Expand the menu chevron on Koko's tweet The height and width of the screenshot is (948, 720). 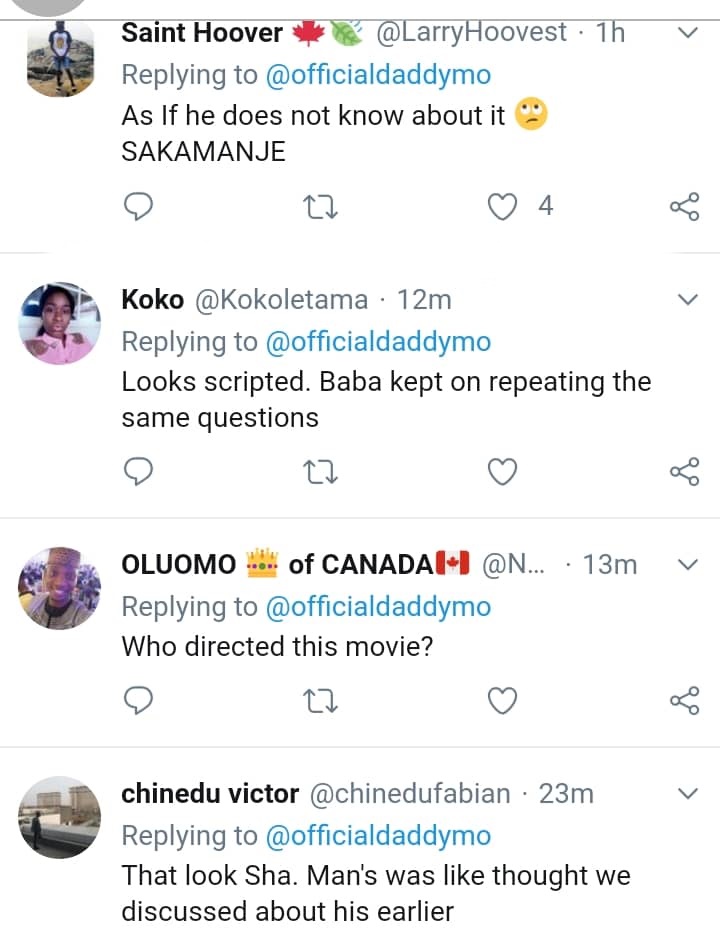[x=687, y=300]
